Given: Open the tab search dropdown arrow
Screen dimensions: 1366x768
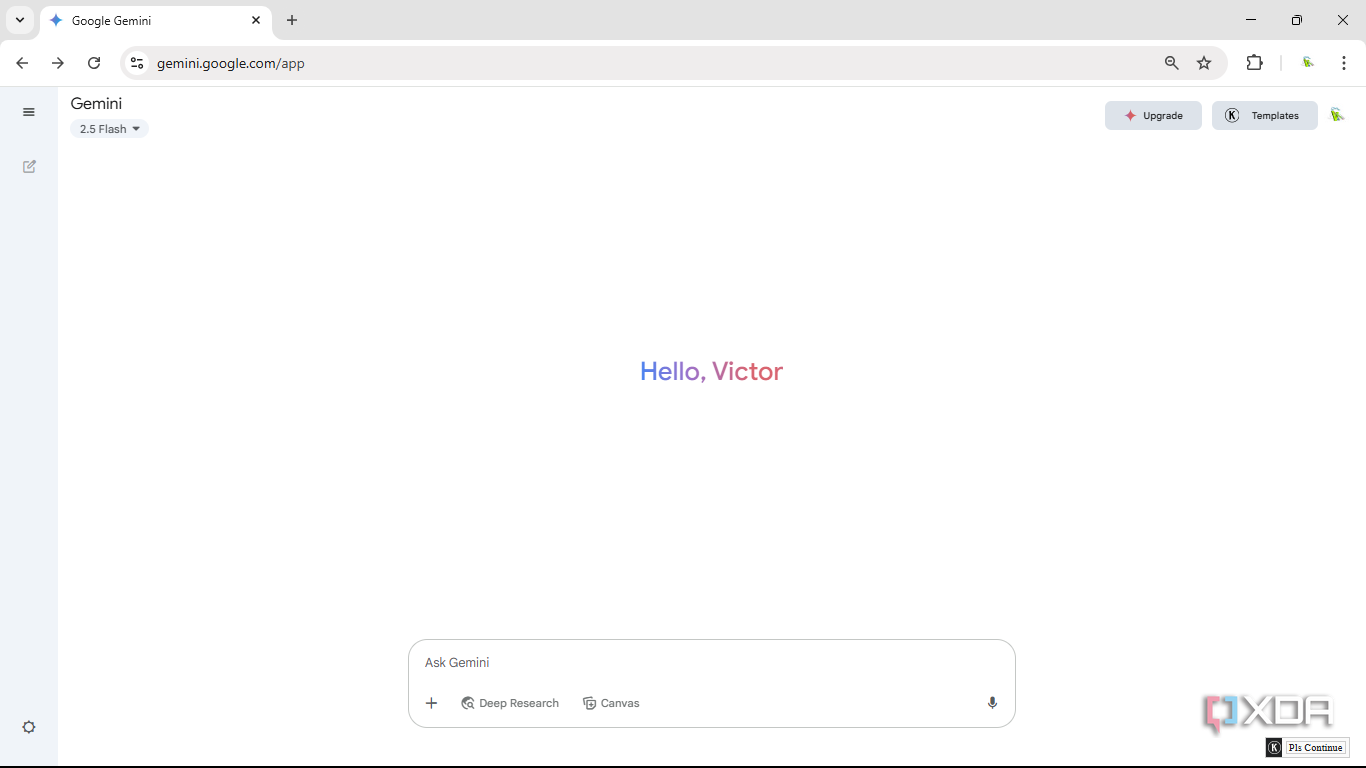Looking at the screenshot, I should click(x=19, y=20).
